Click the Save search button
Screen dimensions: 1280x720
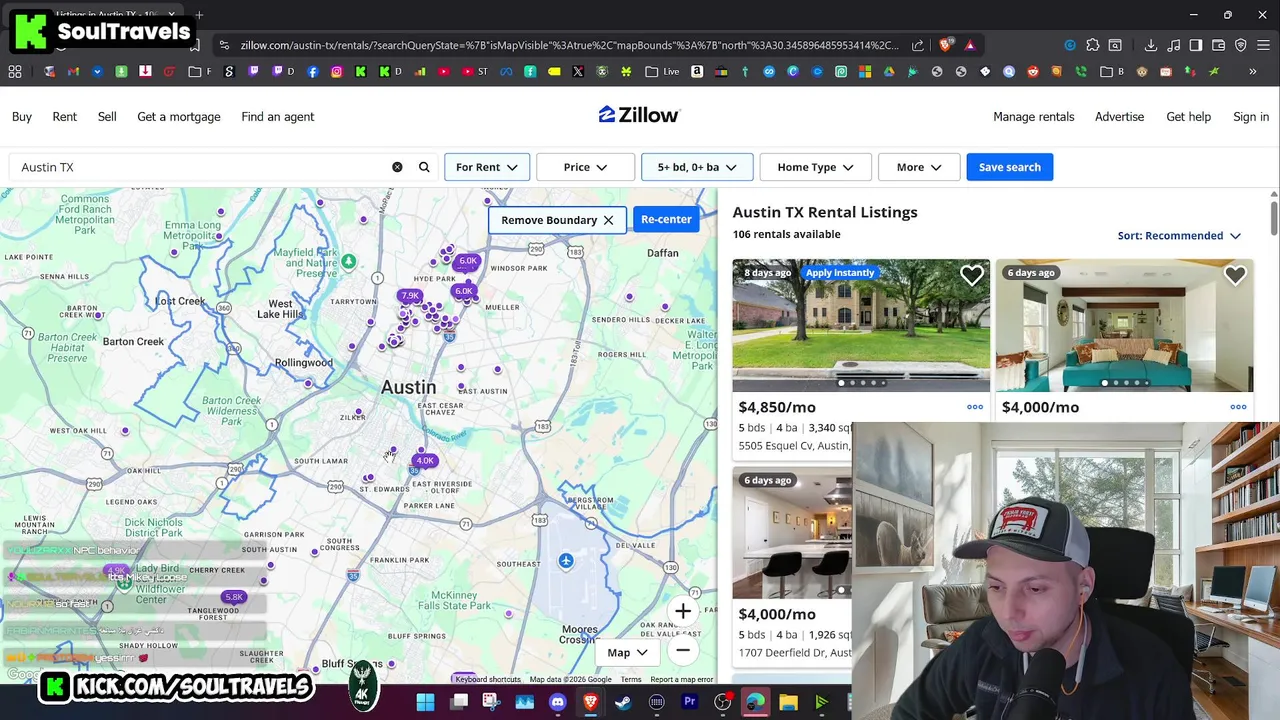point(1010,167)
